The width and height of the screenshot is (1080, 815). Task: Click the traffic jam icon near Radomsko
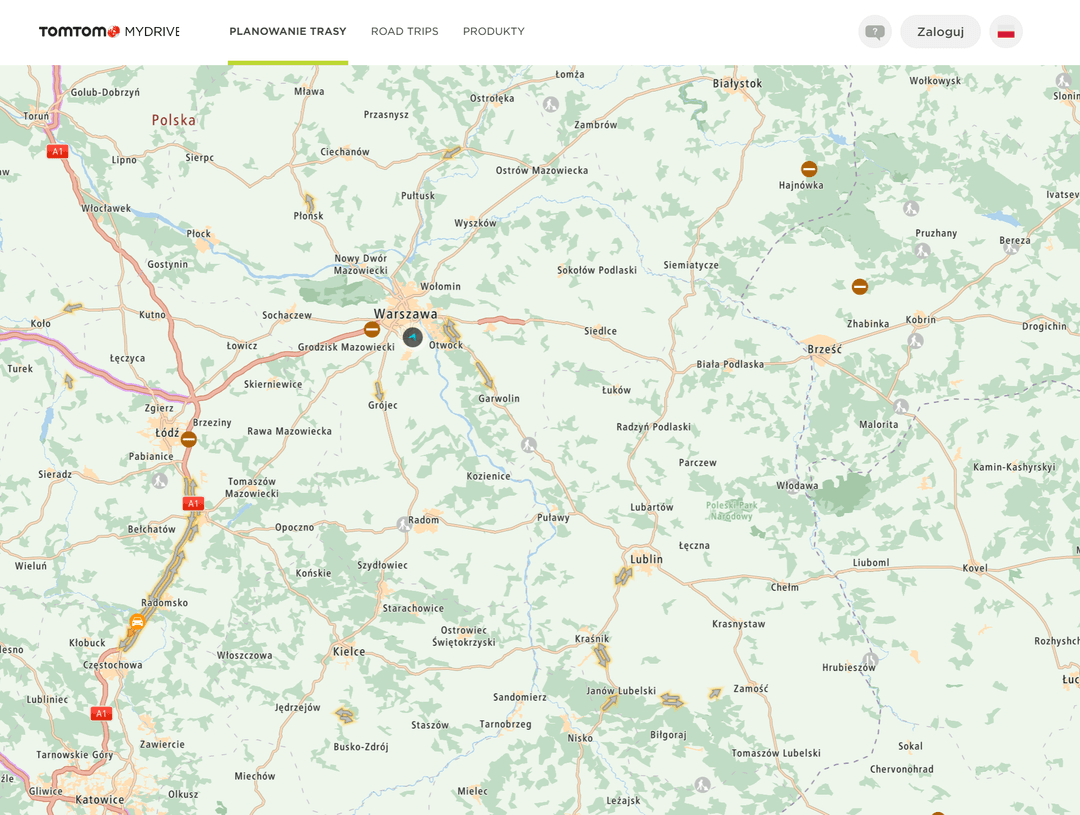pos(135,621)
